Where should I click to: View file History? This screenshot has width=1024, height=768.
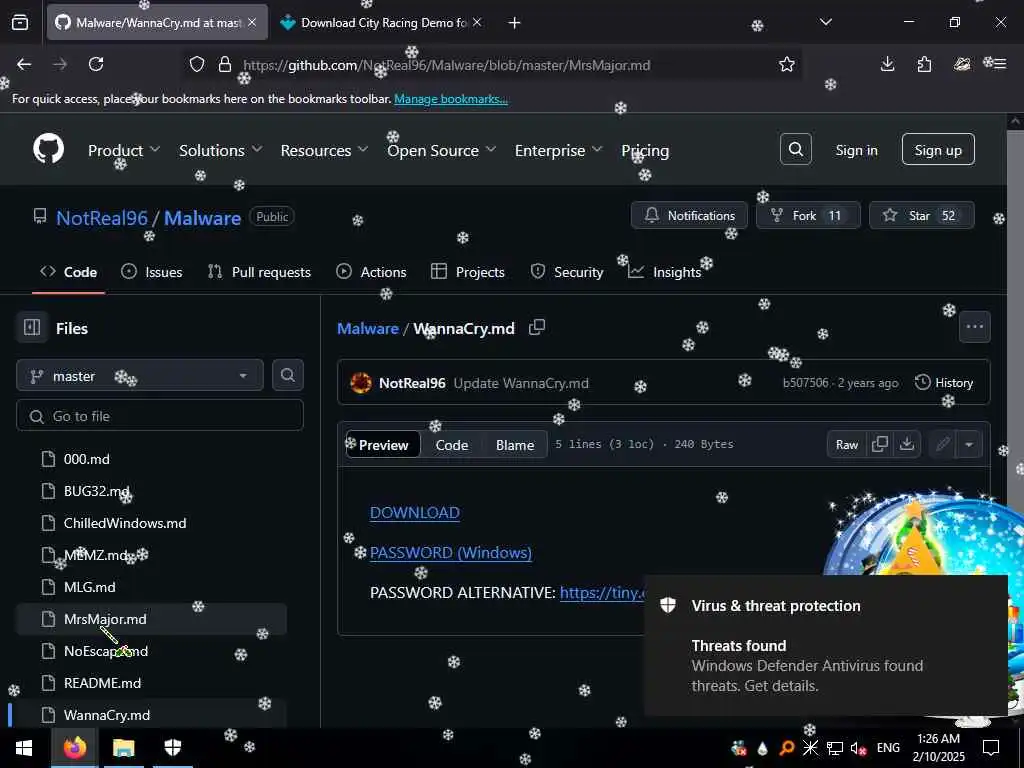coord(944,383)
